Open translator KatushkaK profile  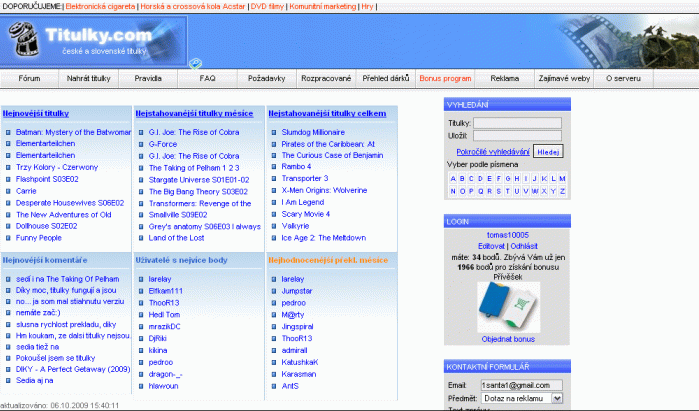[x=300, y=362]
